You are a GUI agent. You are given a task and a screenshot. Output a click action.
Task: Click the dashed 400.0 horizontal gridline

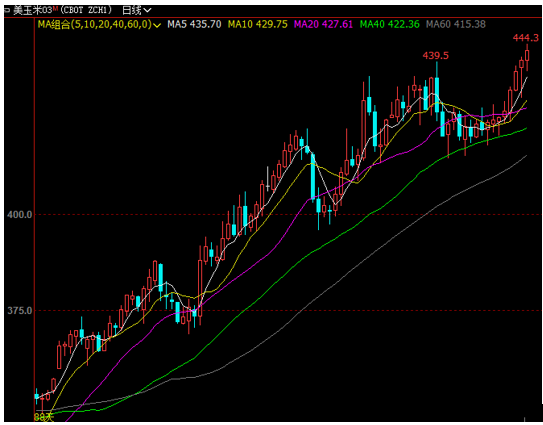pyautogui.click(x=287, y=215)
